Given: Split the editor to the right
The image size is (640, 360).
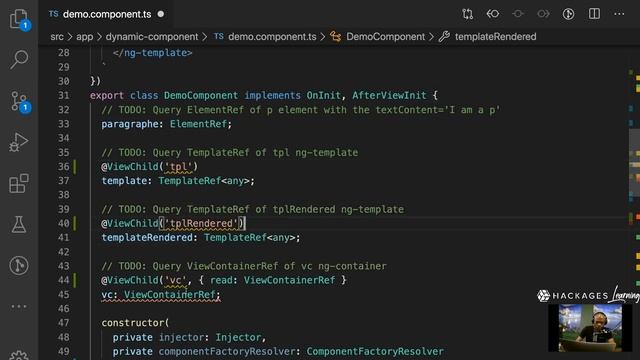Looking at the screenshot, I should click(x=594, y=14).
